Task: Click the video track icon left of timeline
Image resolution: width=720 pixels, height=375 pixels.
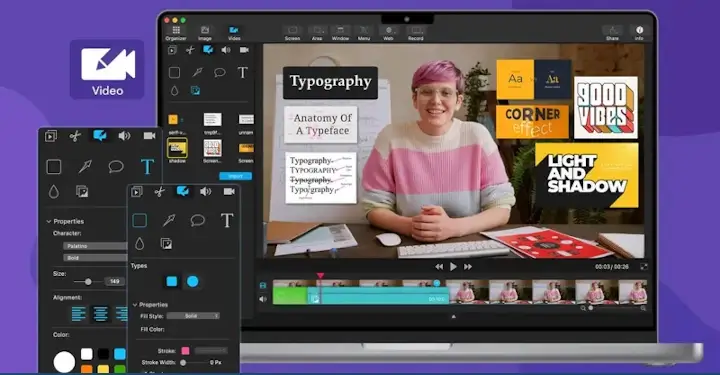Action: [x=263, y=285]
